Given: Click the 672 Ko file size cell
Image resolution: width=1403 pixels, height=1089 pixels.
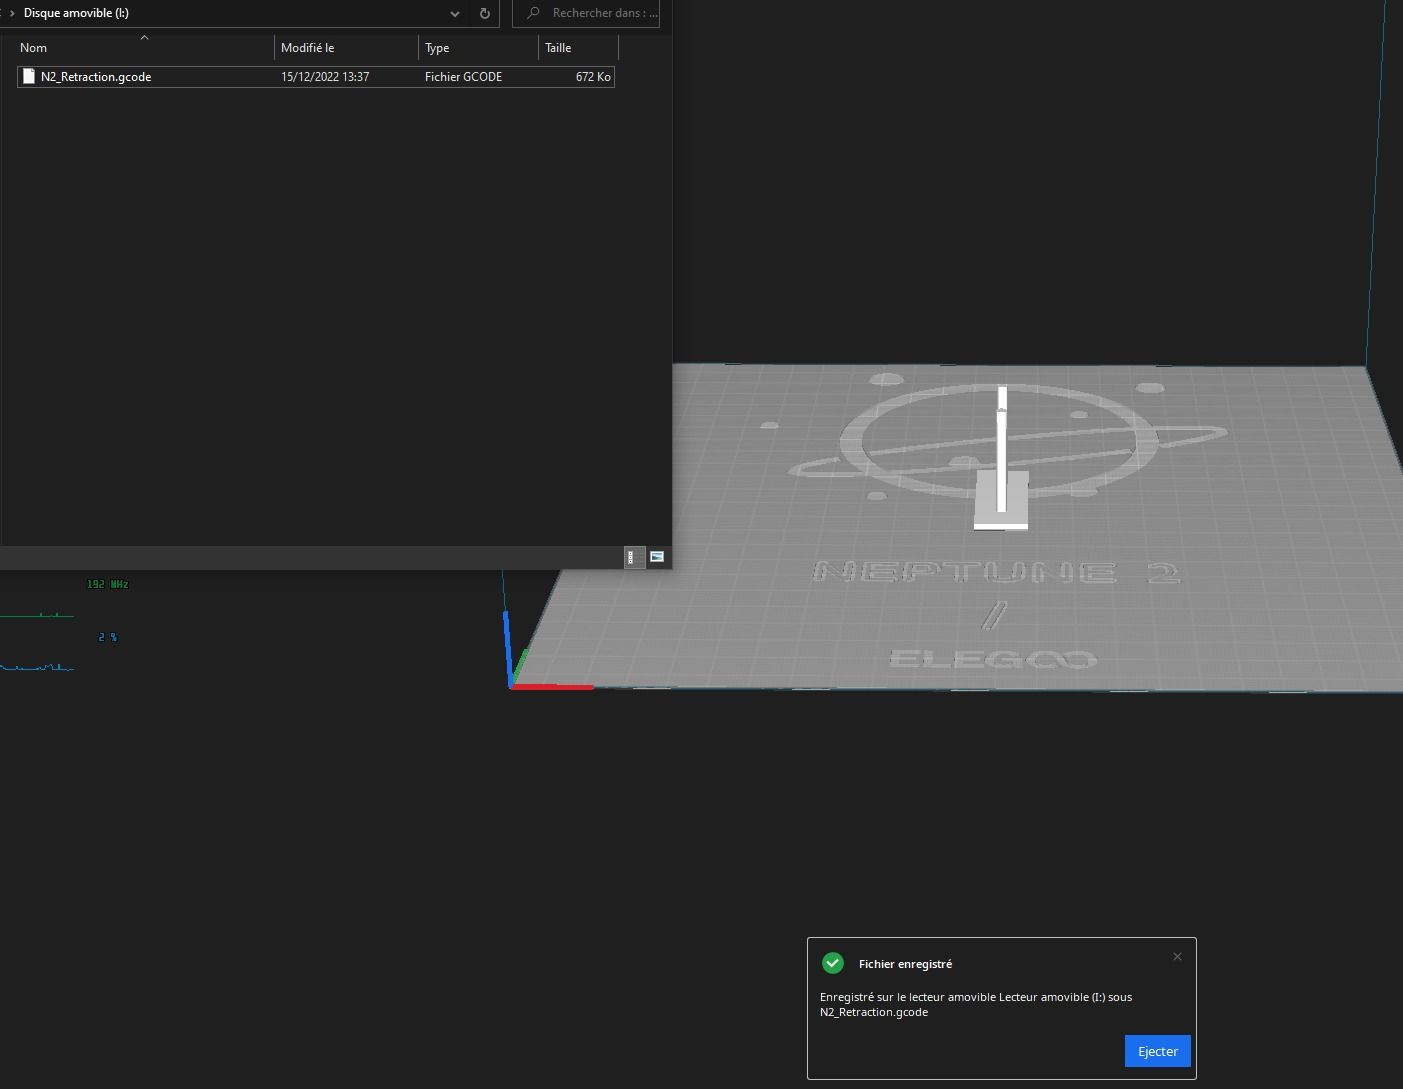Looking at the screenshot, I should click(x=593, y=77).
